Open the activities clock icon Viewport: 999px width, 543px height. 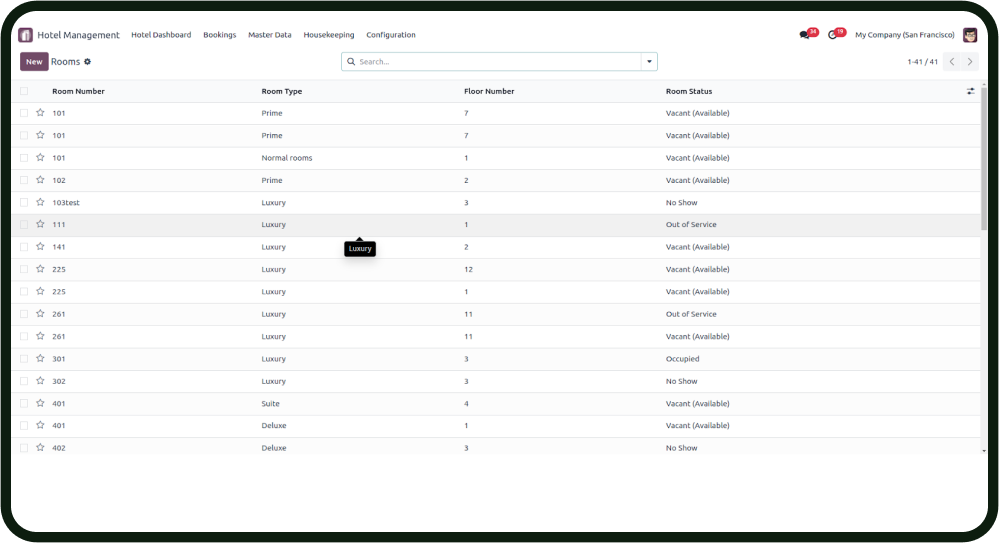click(x=833, y=35)
